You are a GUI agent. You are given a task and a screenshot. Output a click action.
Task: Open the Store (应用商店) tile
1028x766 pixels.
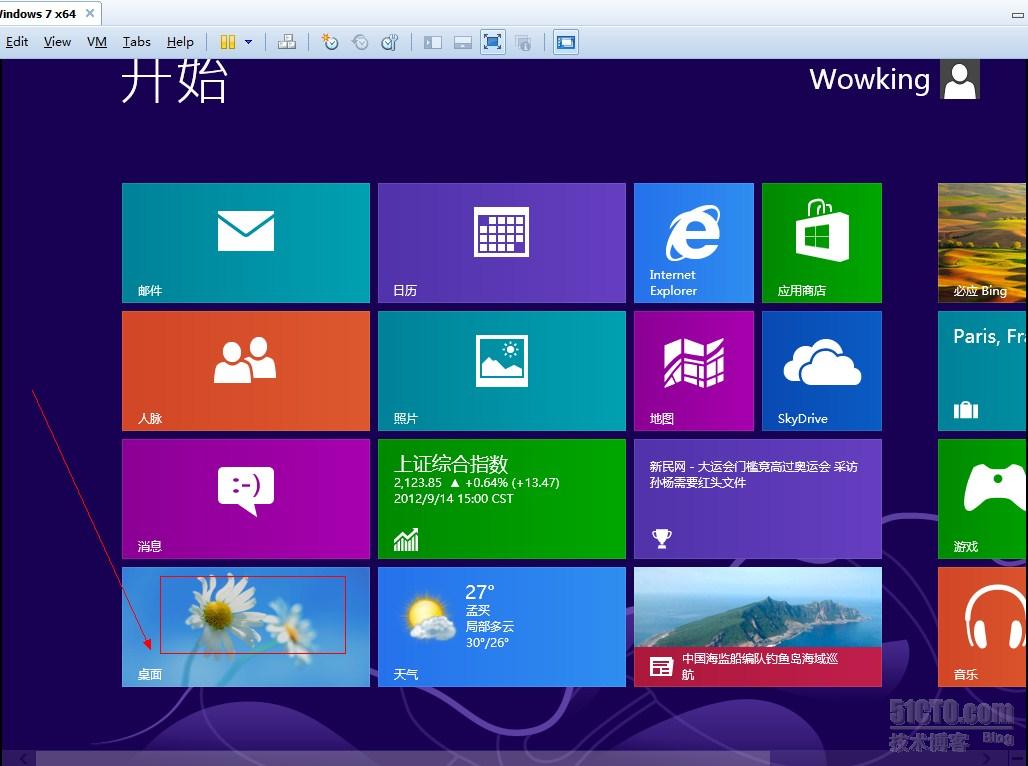click(x=821, y=243)
